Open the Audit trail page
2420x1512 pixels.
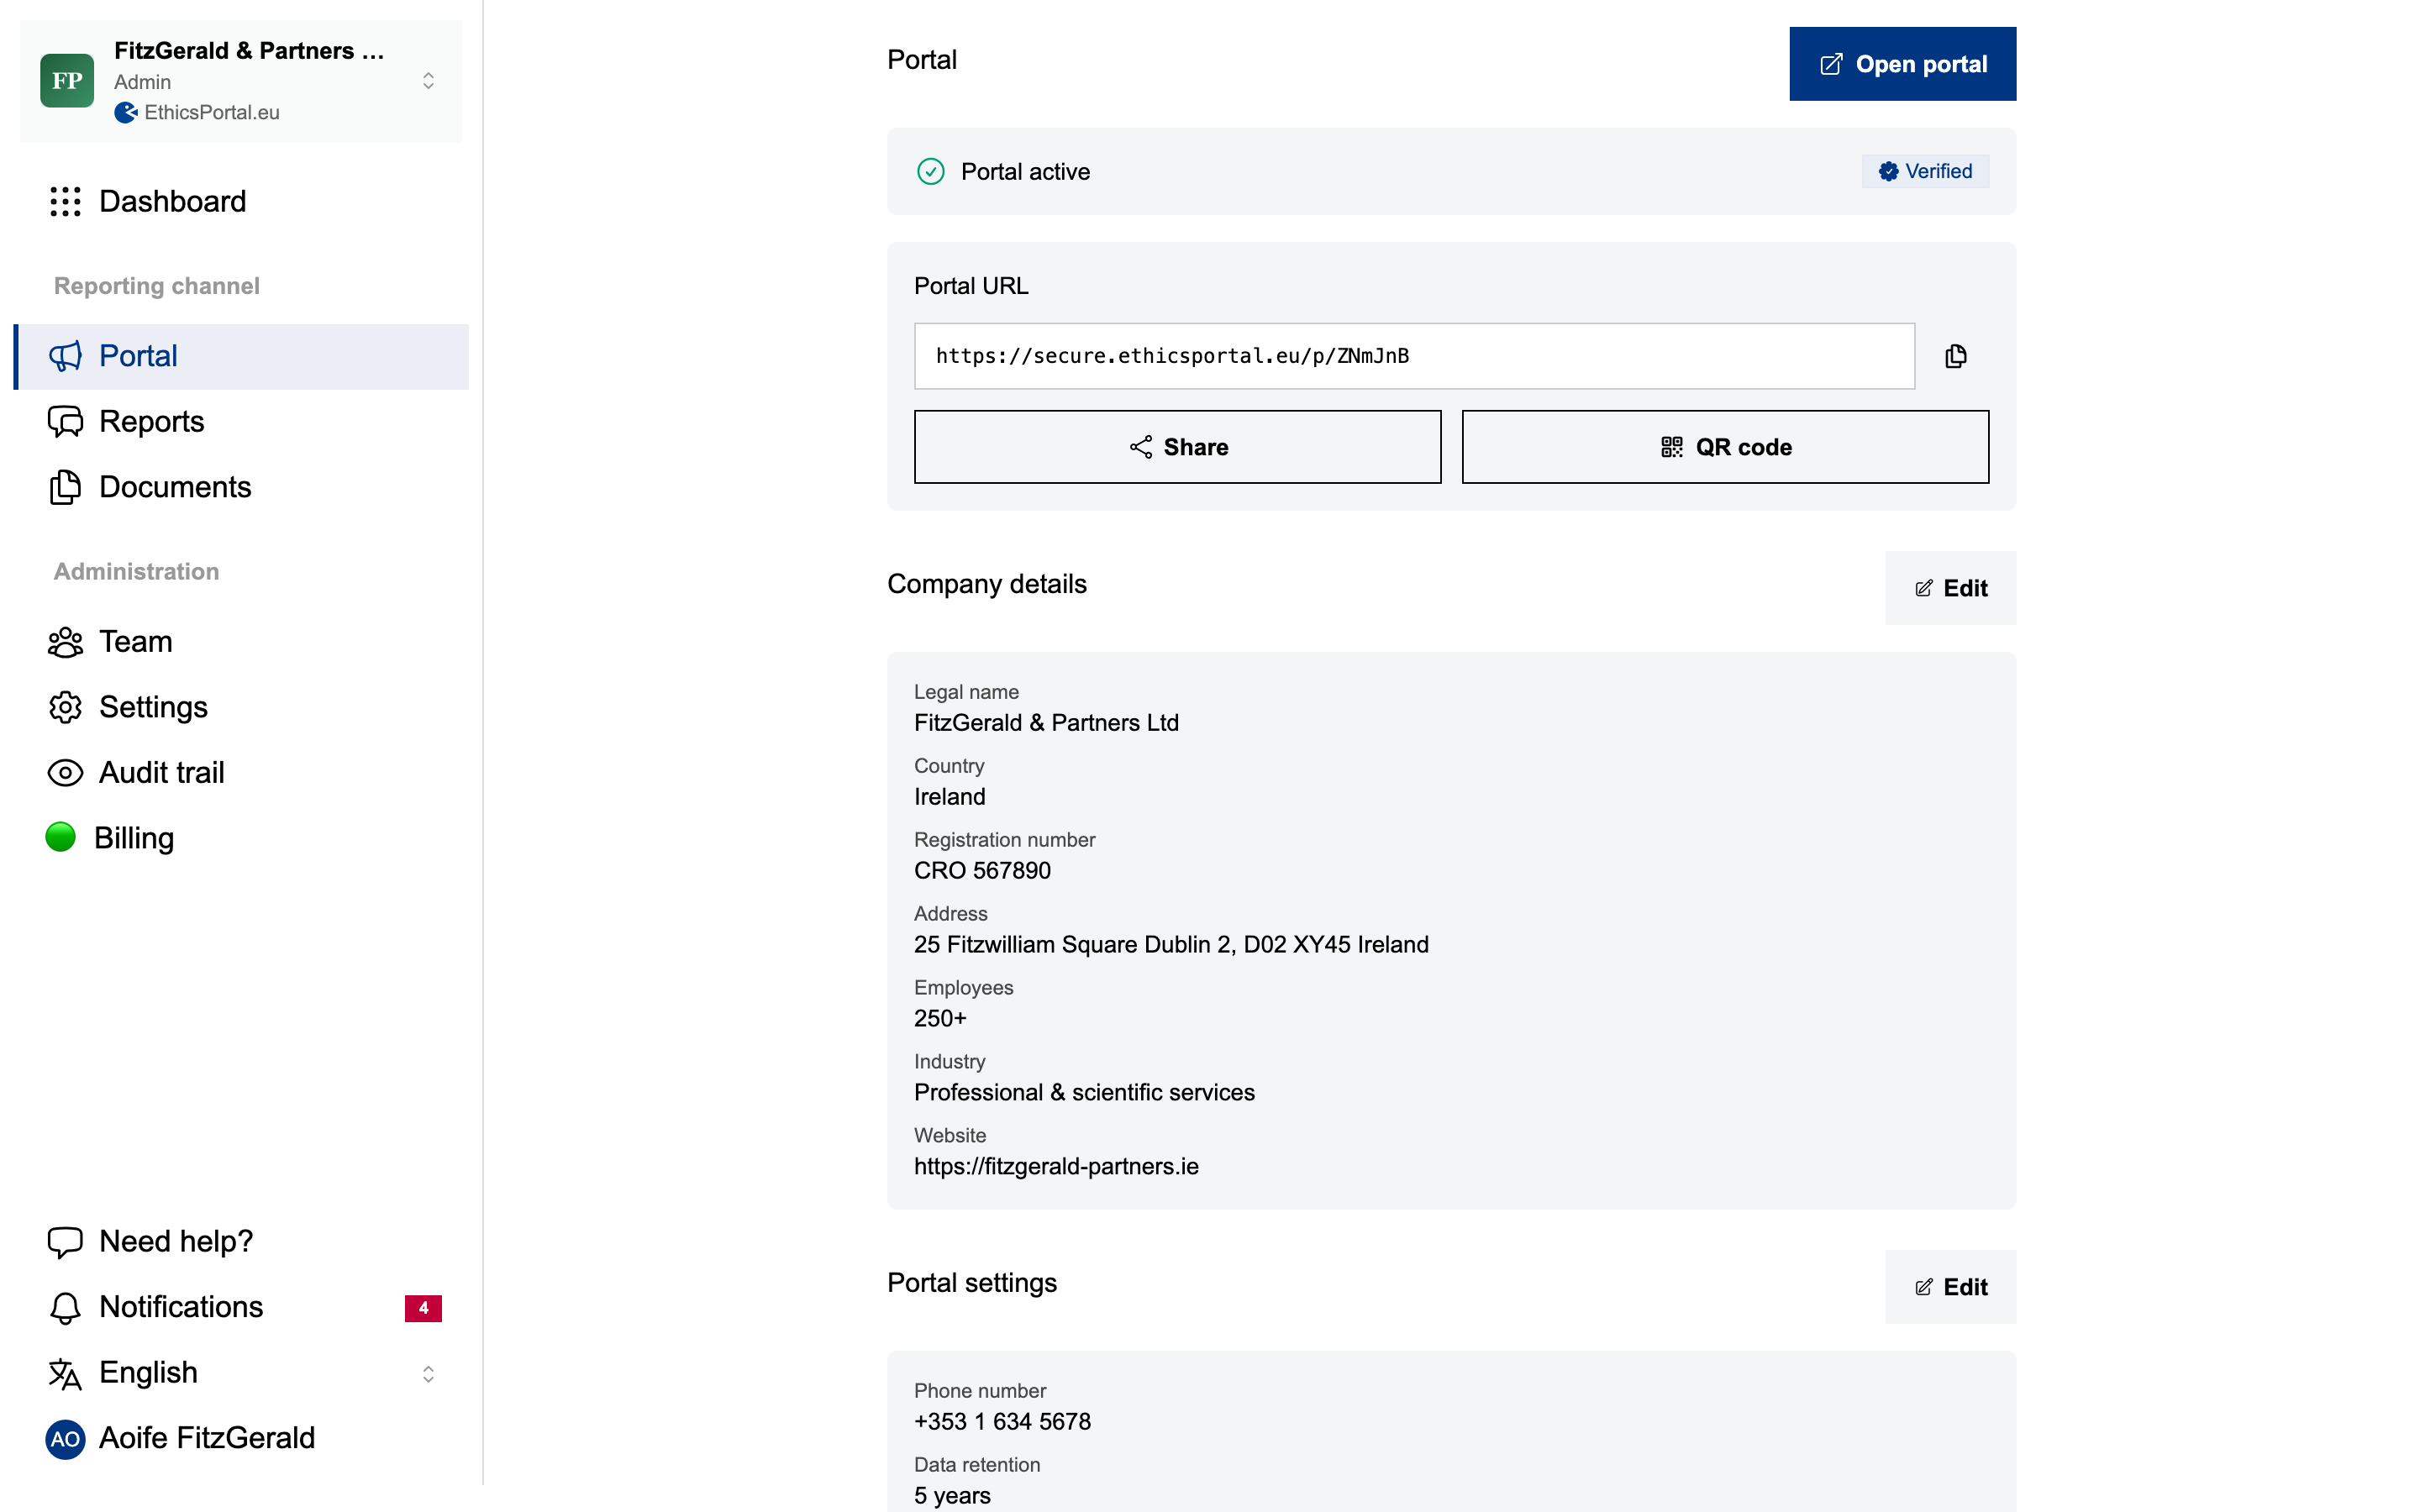(x=241, y=773)
